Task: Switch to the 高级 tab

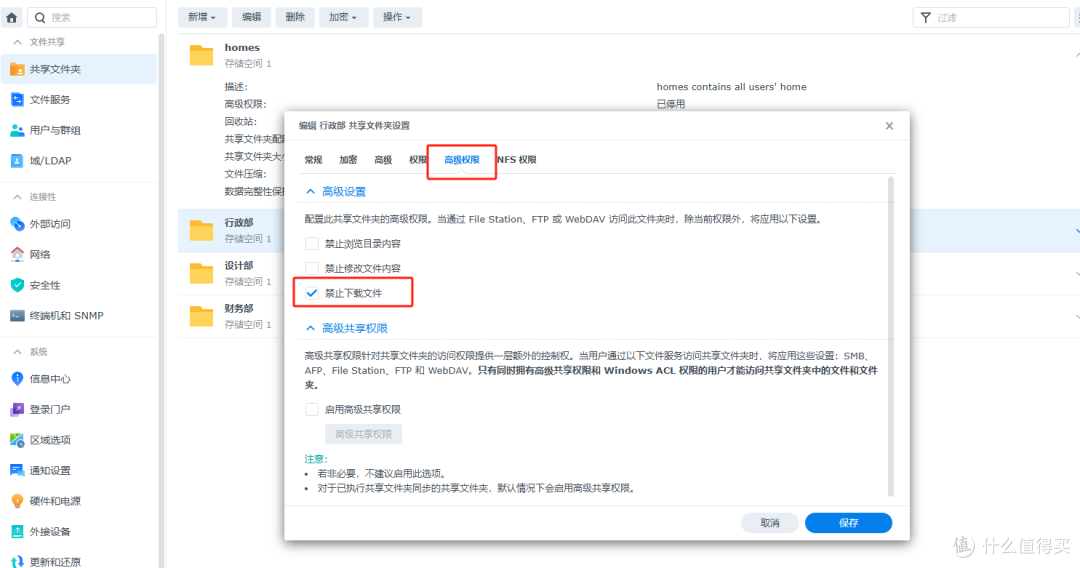Action: pos(383,160)
